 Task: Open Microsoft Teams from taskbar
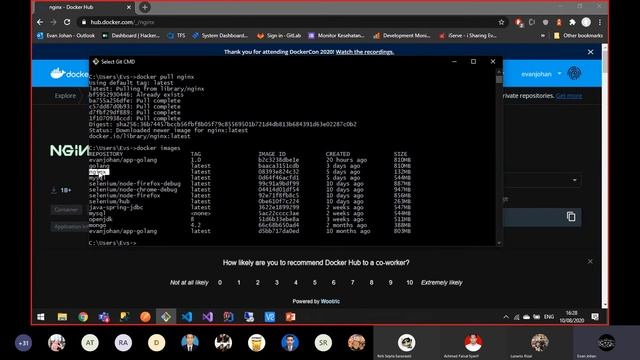point(104,317)
